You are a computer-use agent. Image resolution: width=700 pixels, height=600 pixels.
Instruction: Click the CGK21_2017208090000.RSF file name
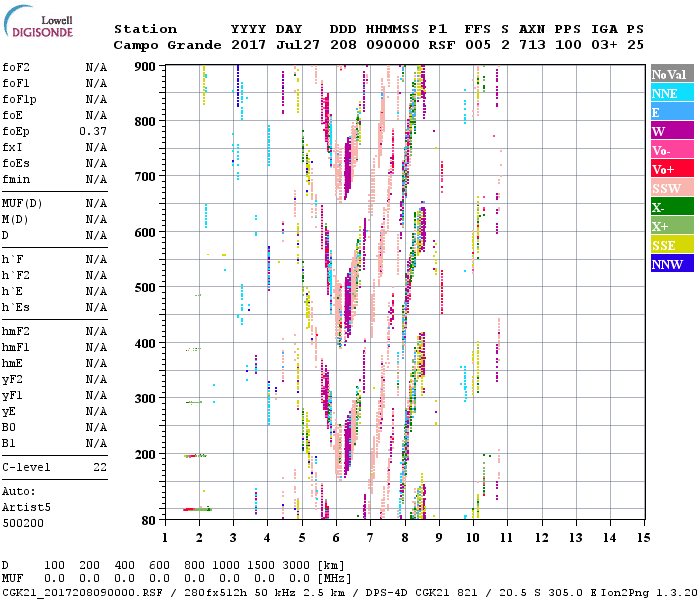[83, 593]
